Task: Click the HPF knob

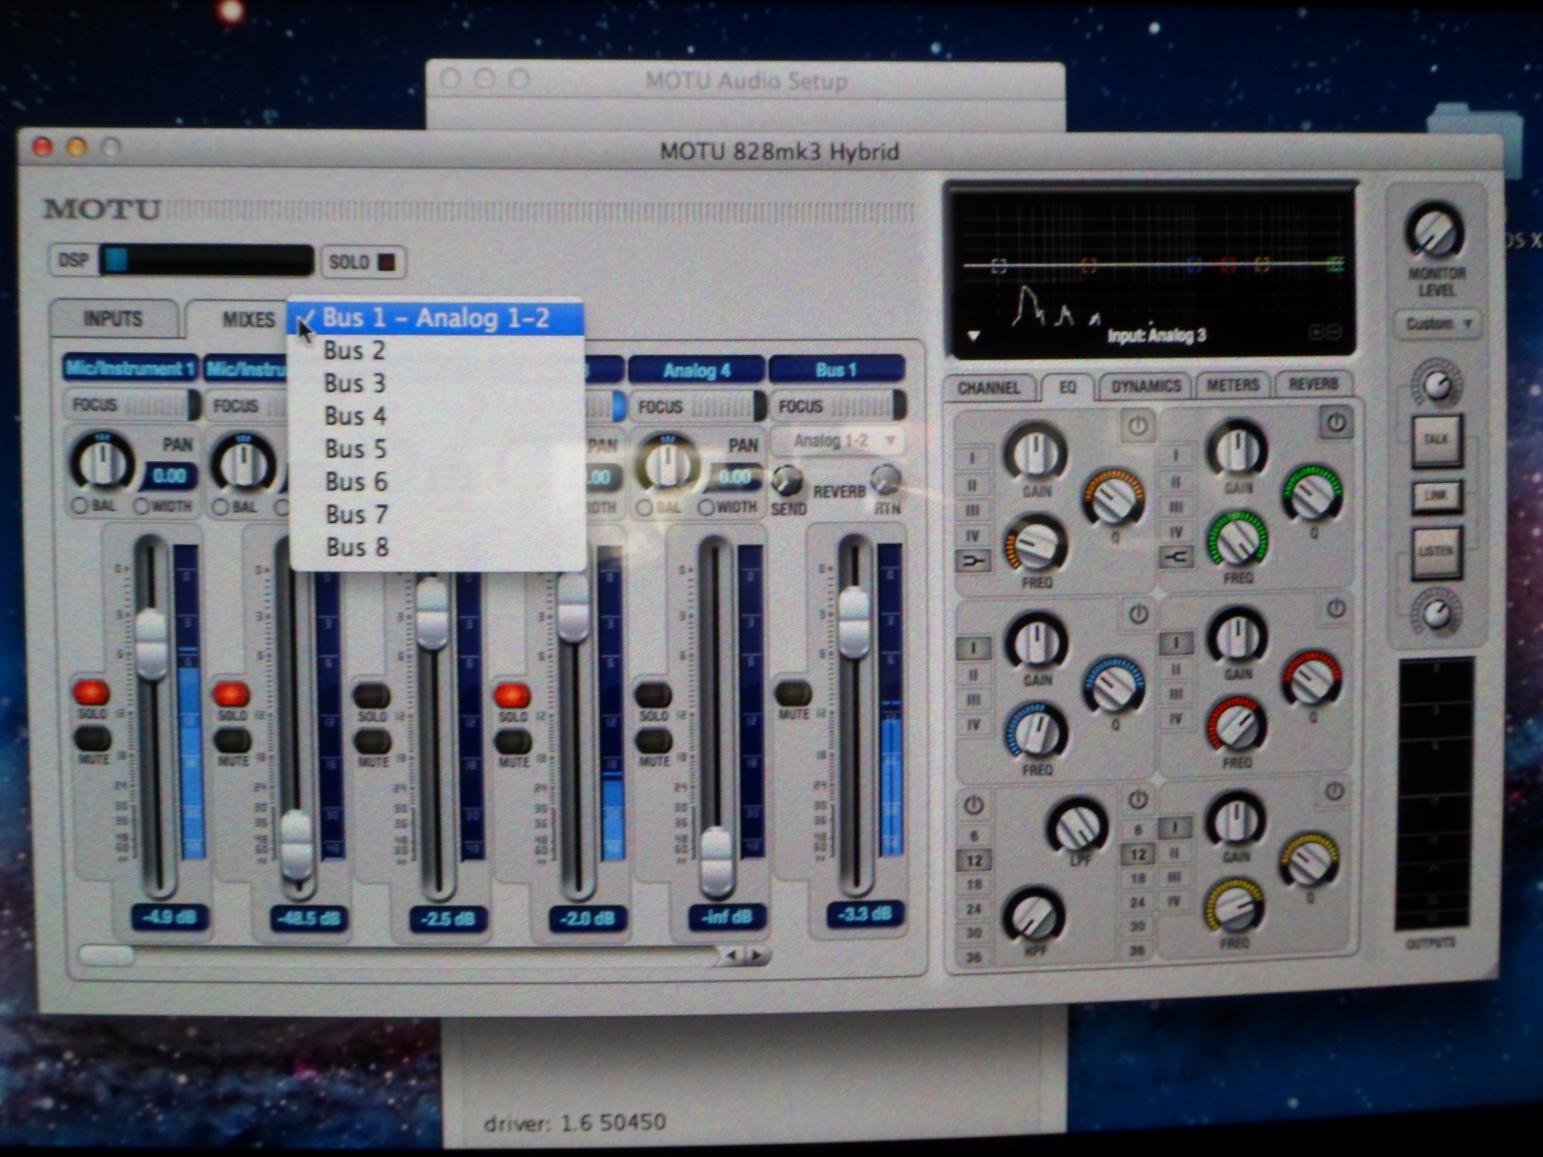Action: pyautogui.click(x=1034, y=914)
